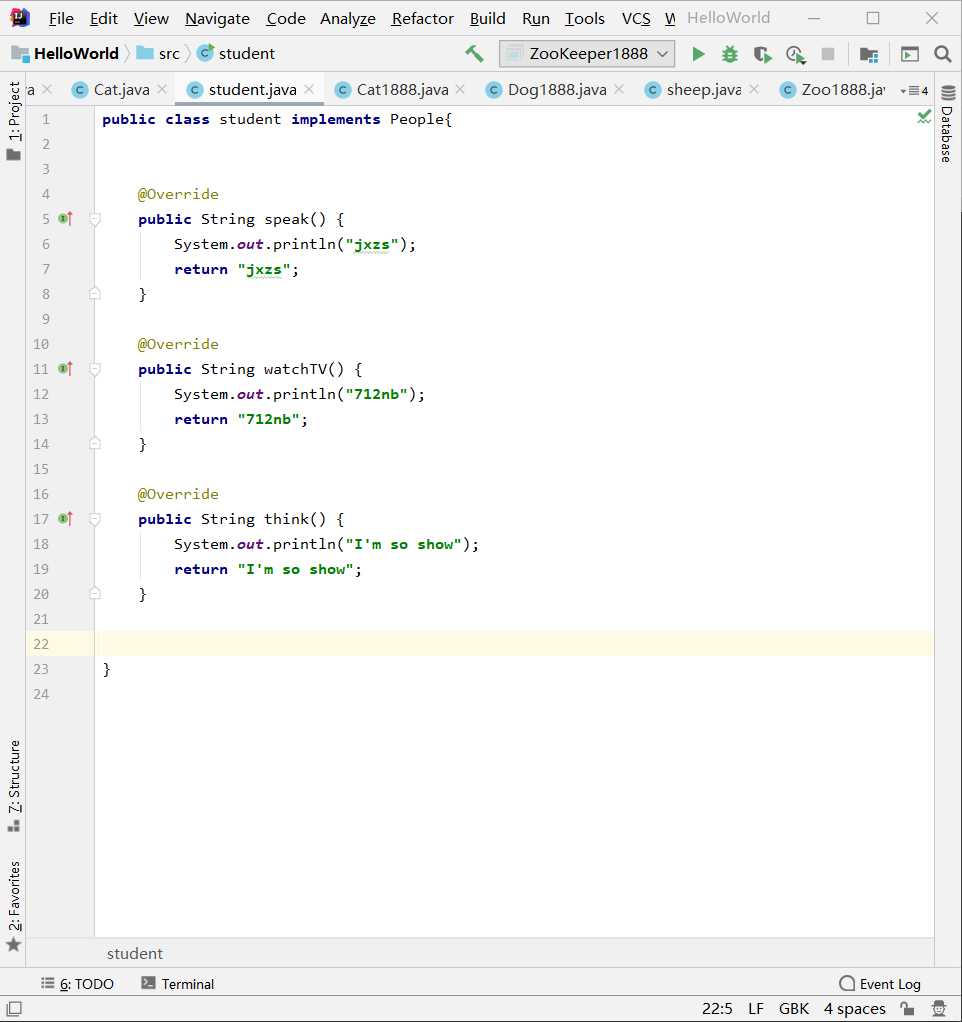
Task: Close the Cat.java tab
Action: pyautogui.click(x=162, y=89)
